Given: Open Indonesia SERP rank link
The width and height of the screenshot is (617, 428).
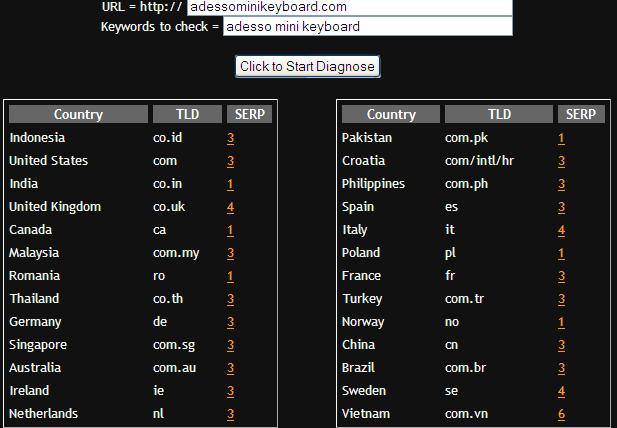Looking at the screenshot, I should point(231,138).
